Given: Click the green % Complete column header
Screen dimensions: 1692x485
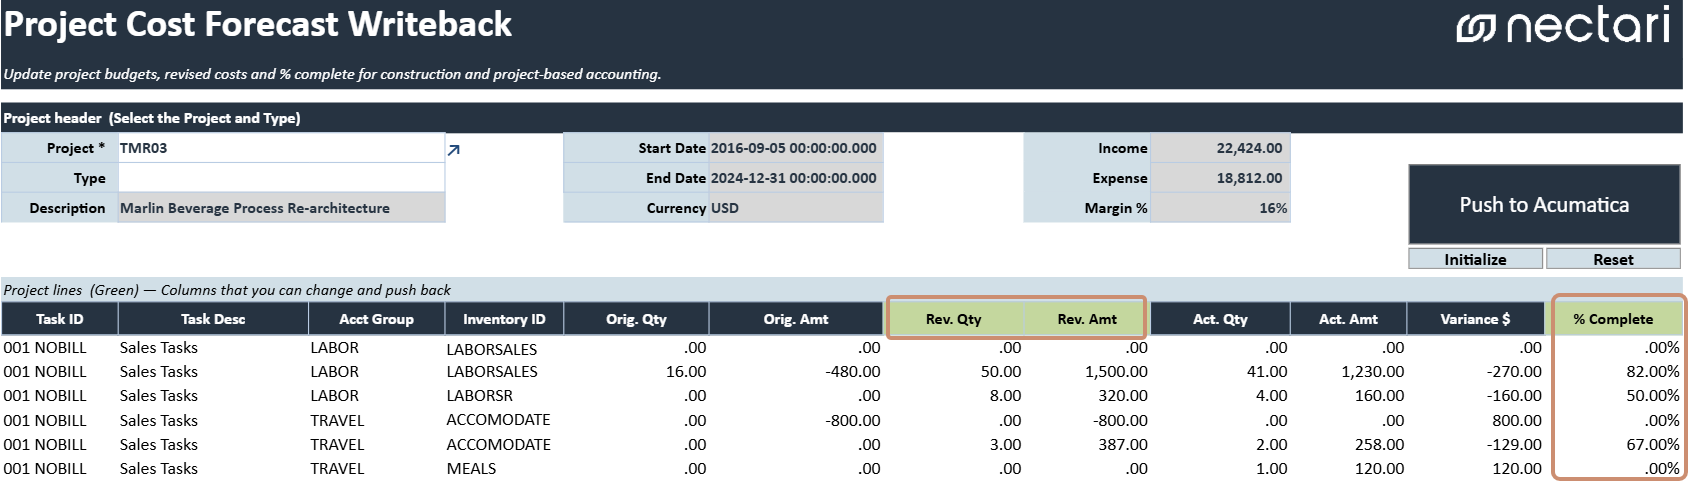Looking at the screenshot, I should pyautogui.click(x=1613, y=319).
